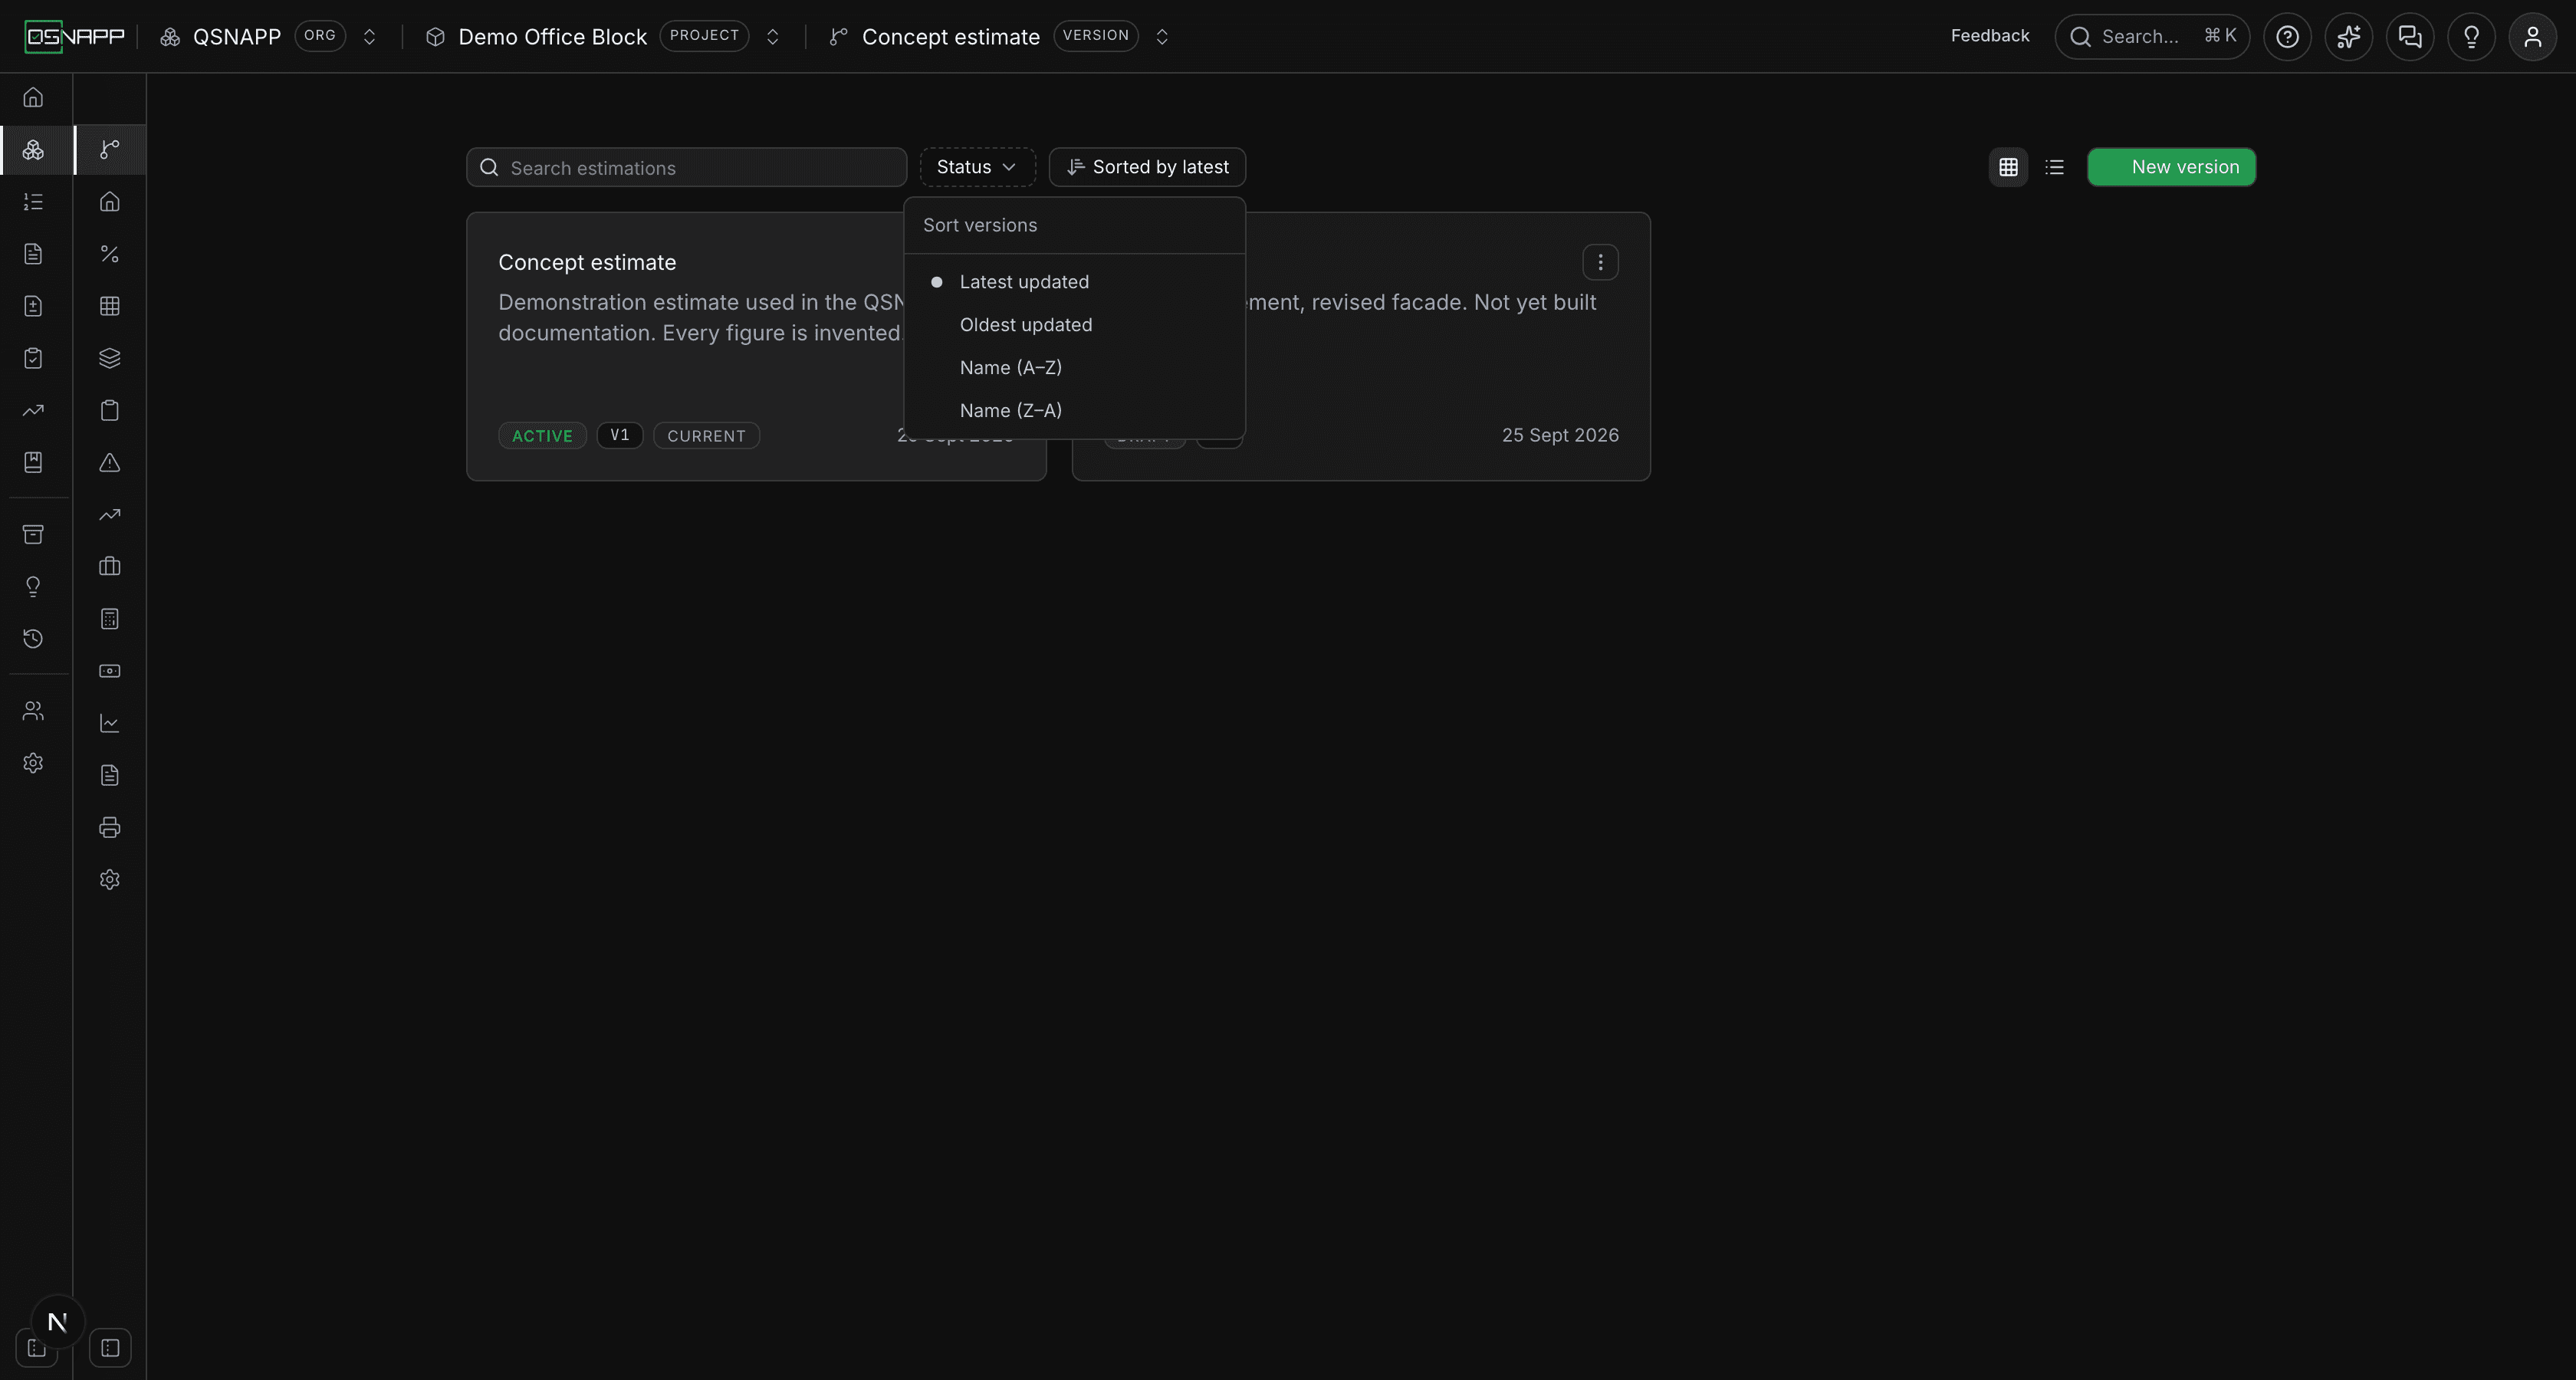
Task: Open the AI sparkles icon in top bar
Action: (x=2349, y=37)
